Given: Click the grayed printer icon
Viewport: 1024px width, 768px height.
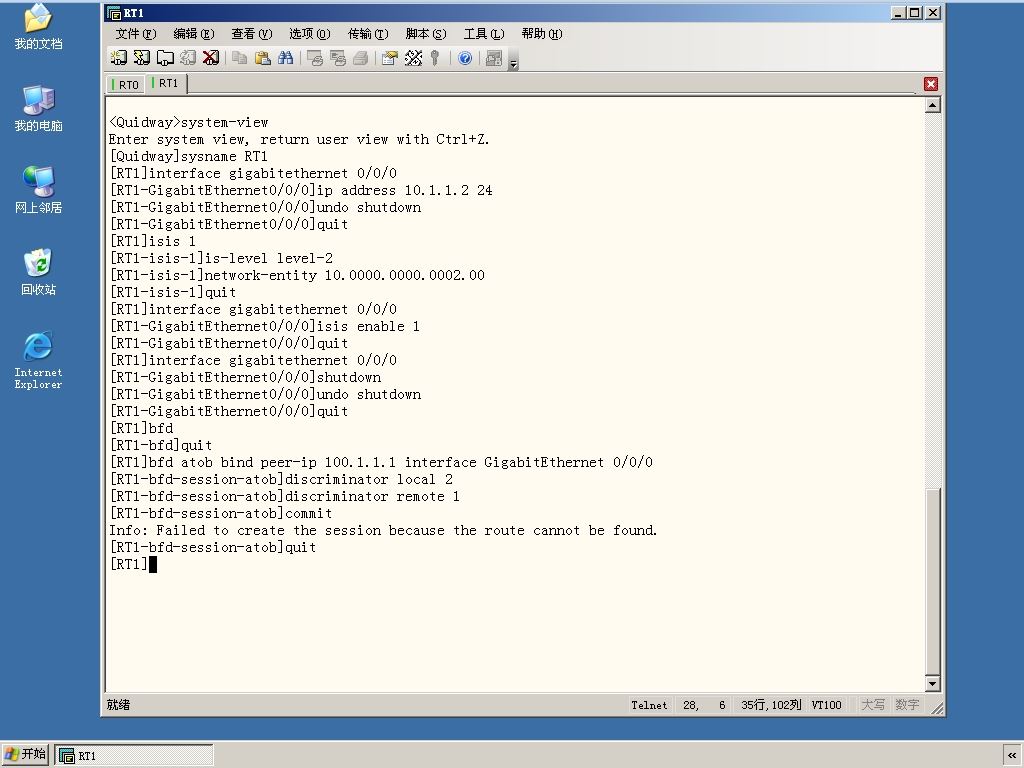Looking at the screenshot, I should pos(360,58).
